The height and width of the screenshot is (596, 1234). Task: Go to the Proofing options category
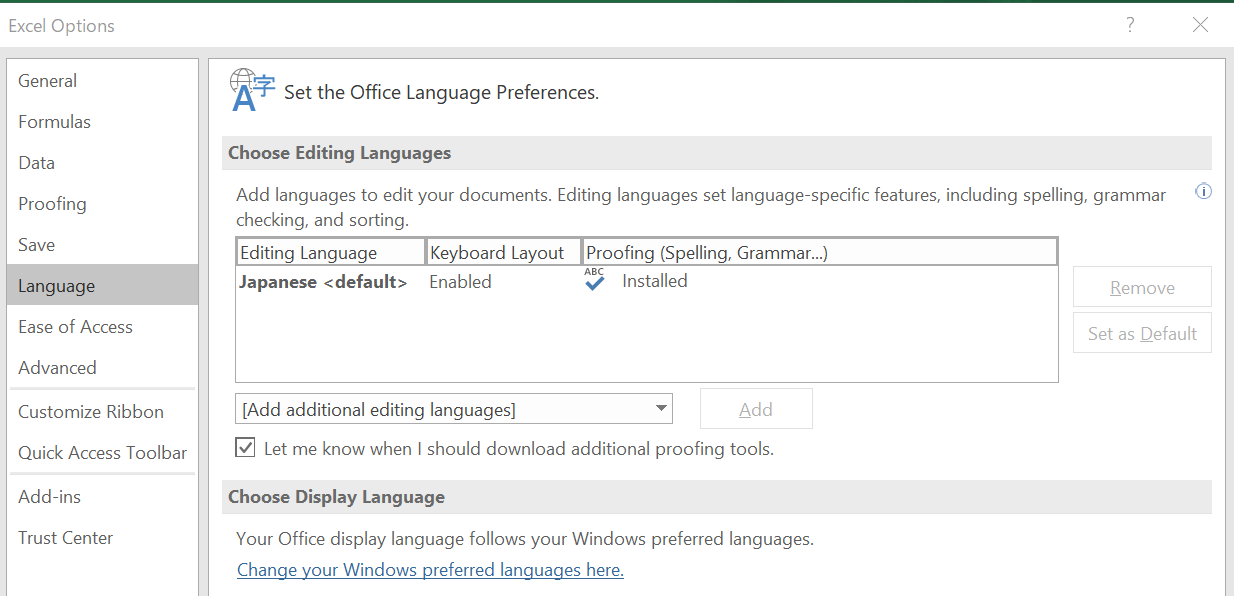pyautogui.click(x=53, y=204)
